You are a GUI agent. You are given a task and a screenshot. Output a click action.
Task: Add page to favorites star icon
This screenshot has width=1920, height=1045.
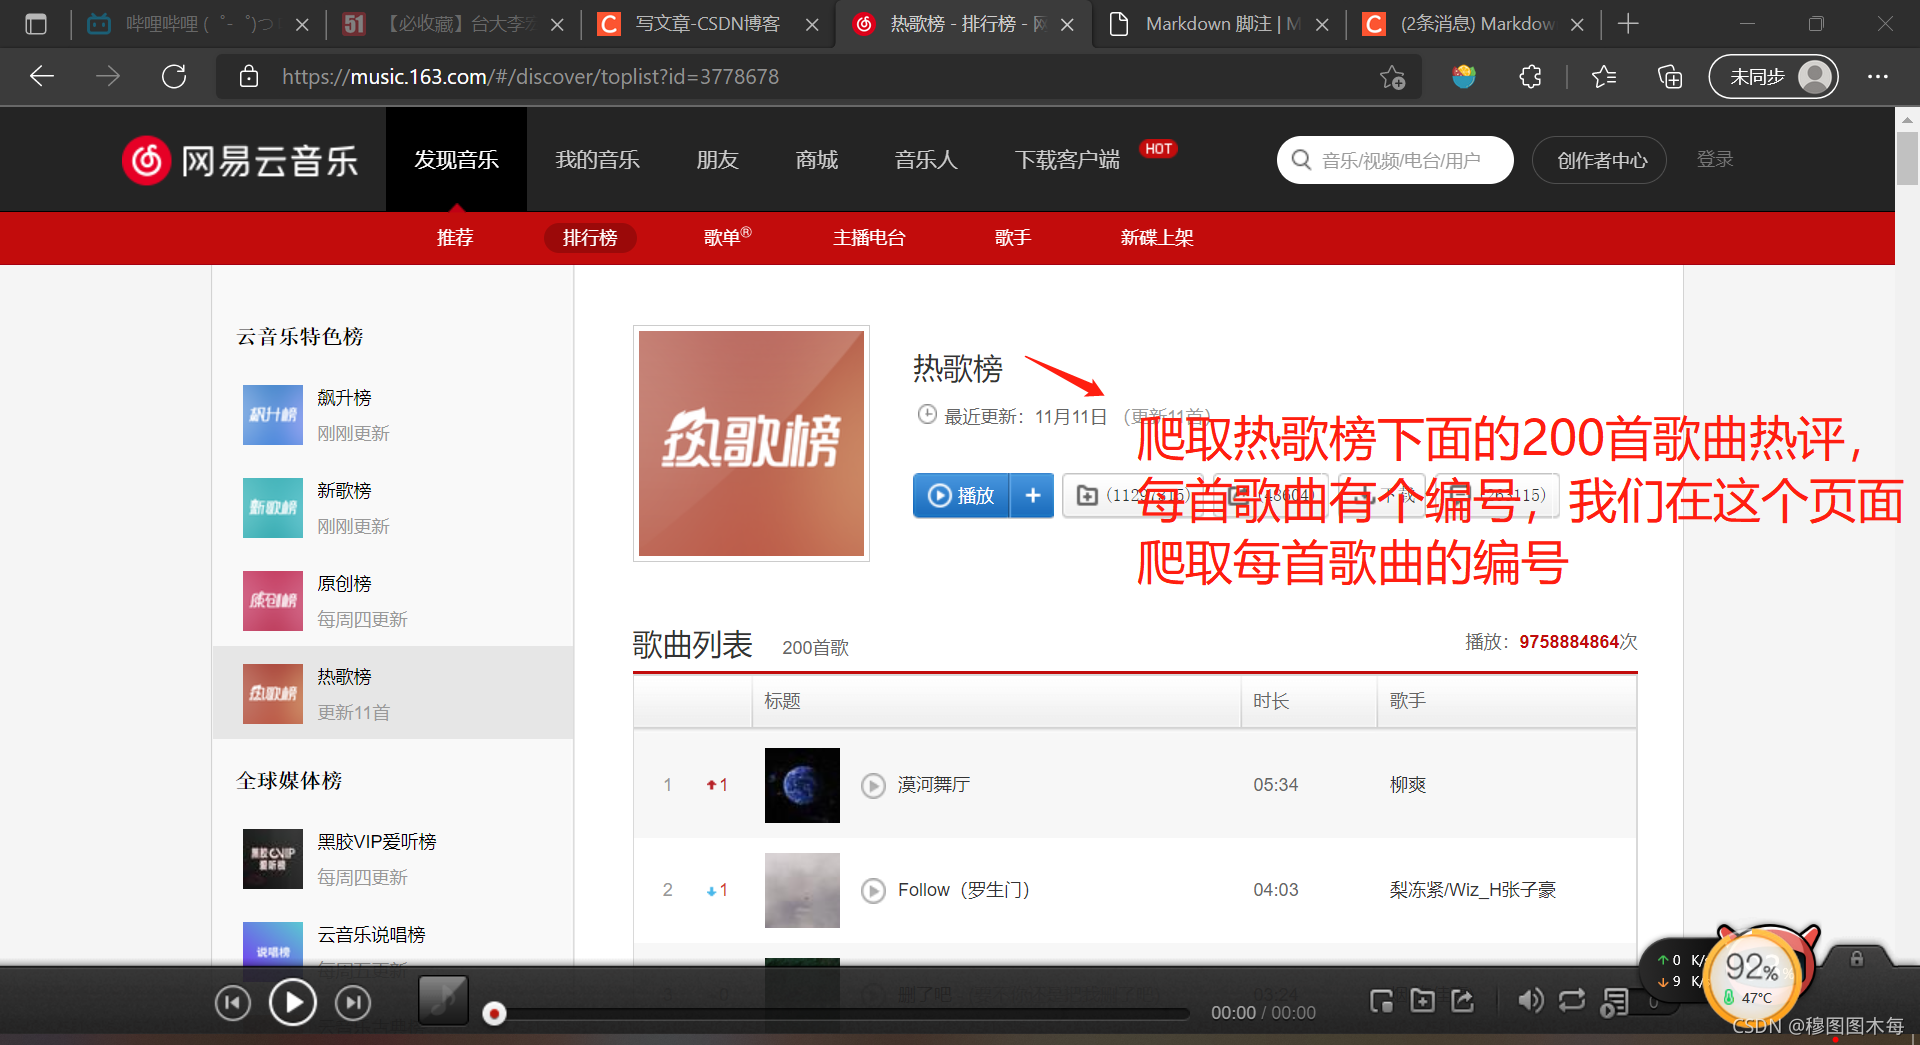click(1392, 77)
